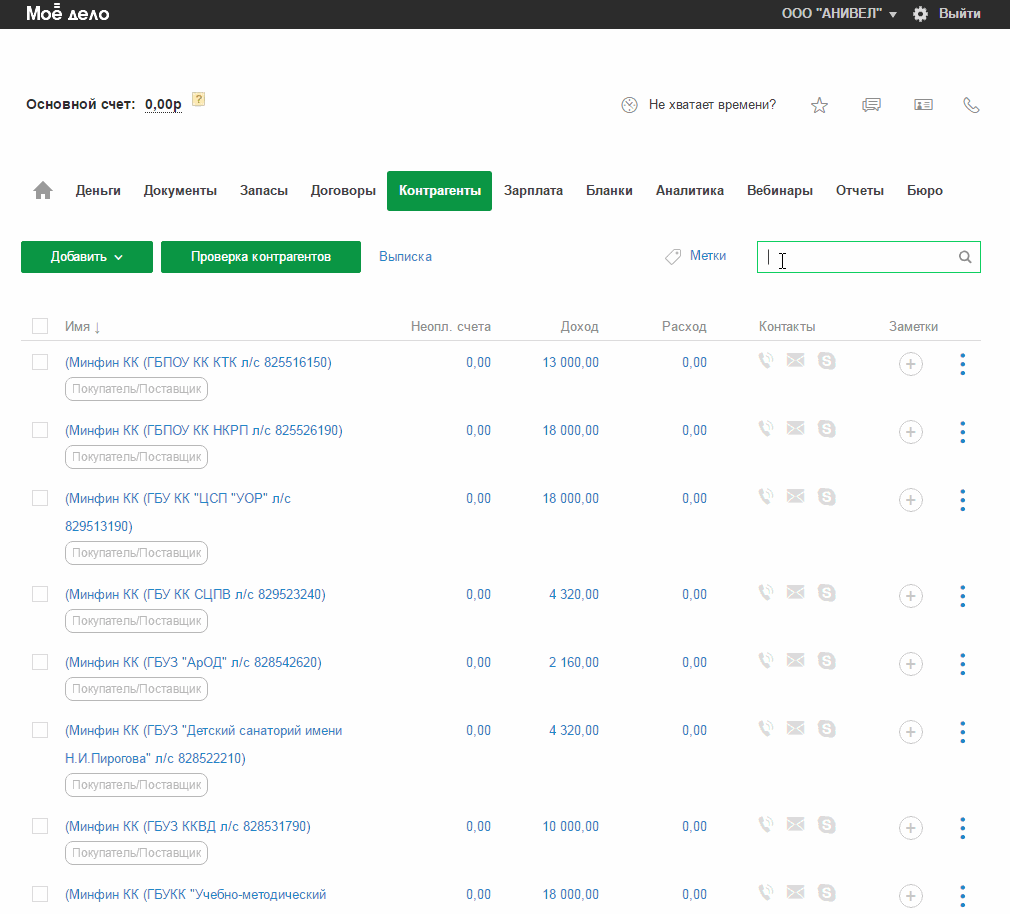This screenshot has width=1010, height=914.
Task: Click the search magnifier icon
Action: click(x=965, y=257)
